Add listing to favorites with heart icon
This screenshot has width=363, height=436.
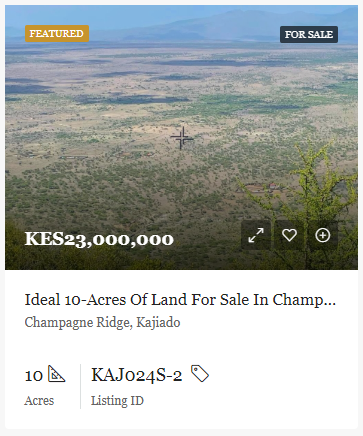coord(289,235)
